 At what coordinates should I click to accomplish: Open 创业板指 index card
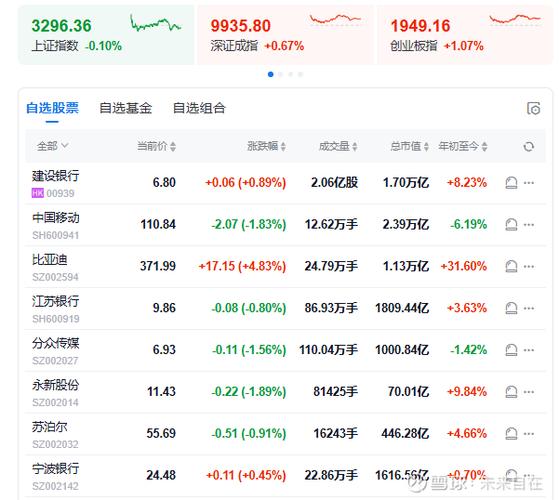[x=465, y=35]
